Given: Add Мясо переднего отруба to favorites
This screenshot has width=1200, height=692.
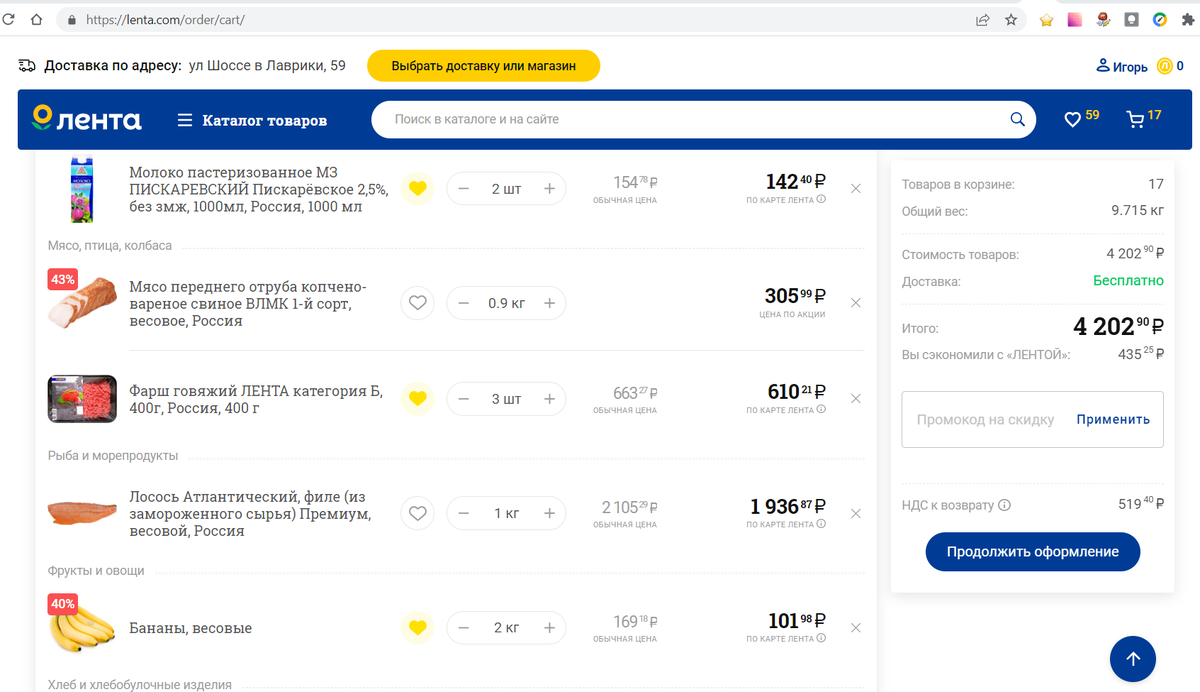Looking at the screenshot, I should click(x=418, y=302).
